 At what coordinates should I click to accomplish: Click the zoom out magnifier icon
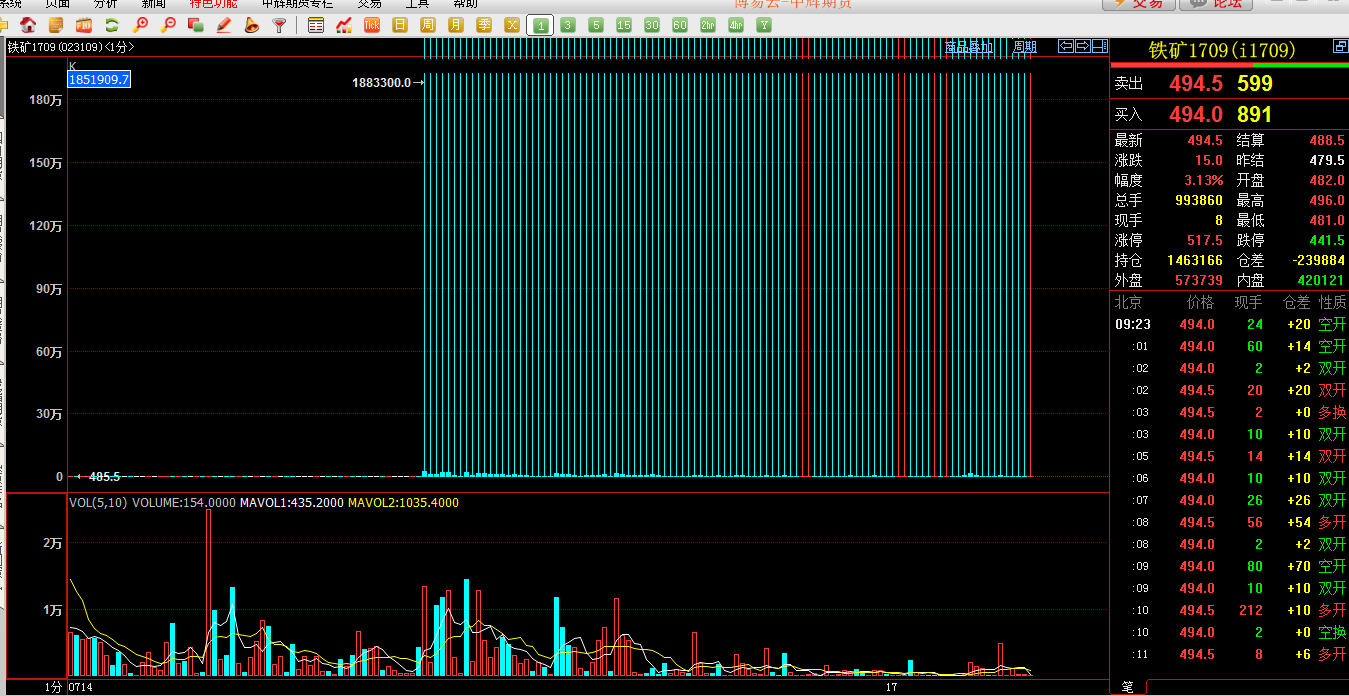point(168,24)
